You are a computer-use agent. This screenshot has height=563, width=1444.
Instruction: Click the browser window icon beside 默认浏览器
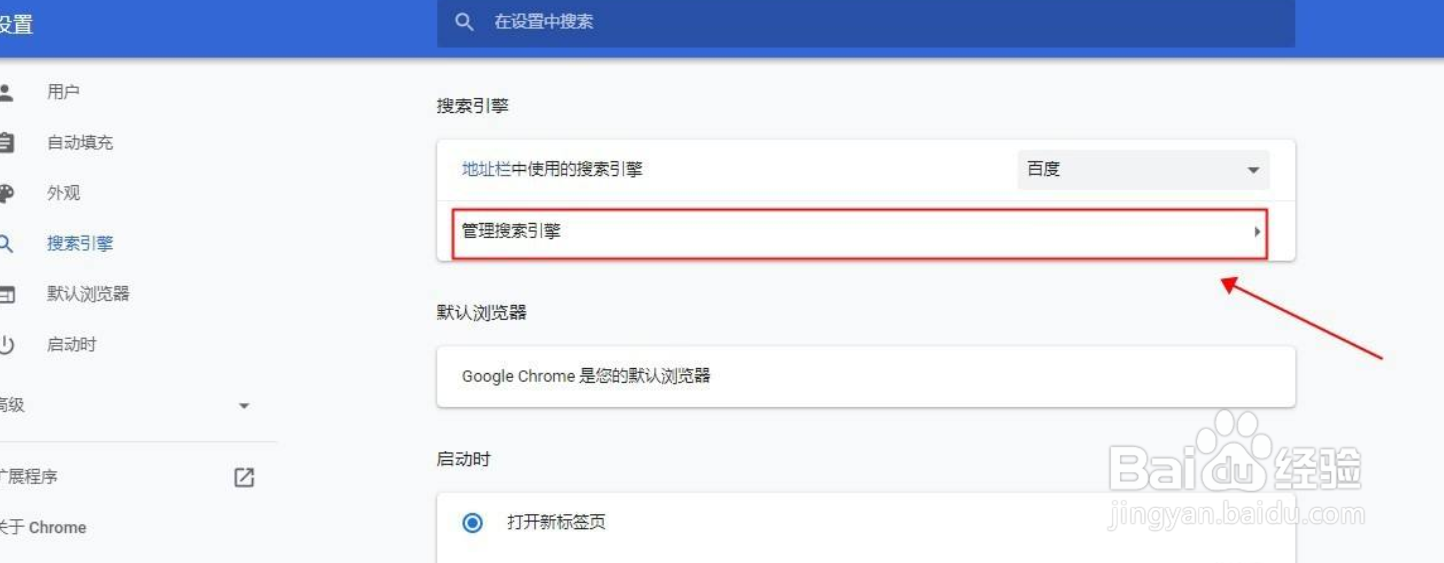coord(6,294)
